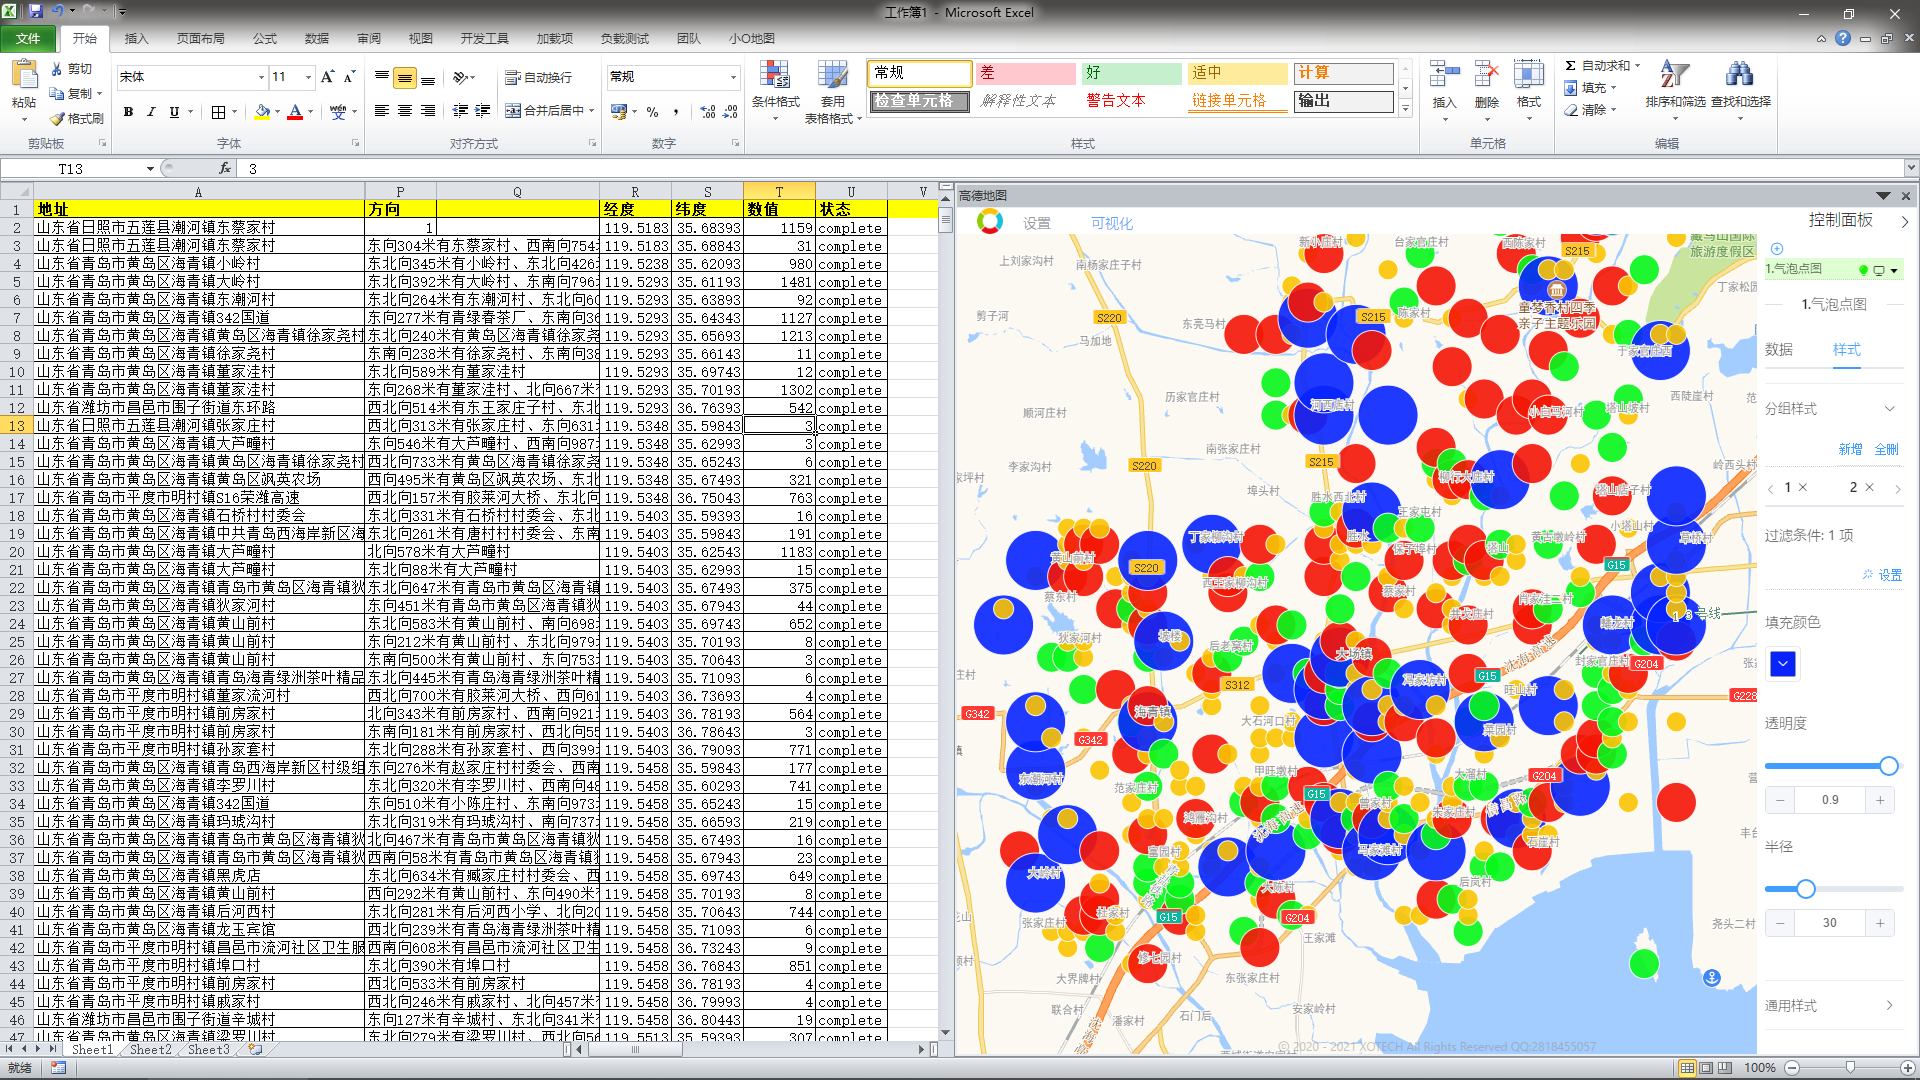Toggle Top Align vertical alignment

(x=382, y=77)
